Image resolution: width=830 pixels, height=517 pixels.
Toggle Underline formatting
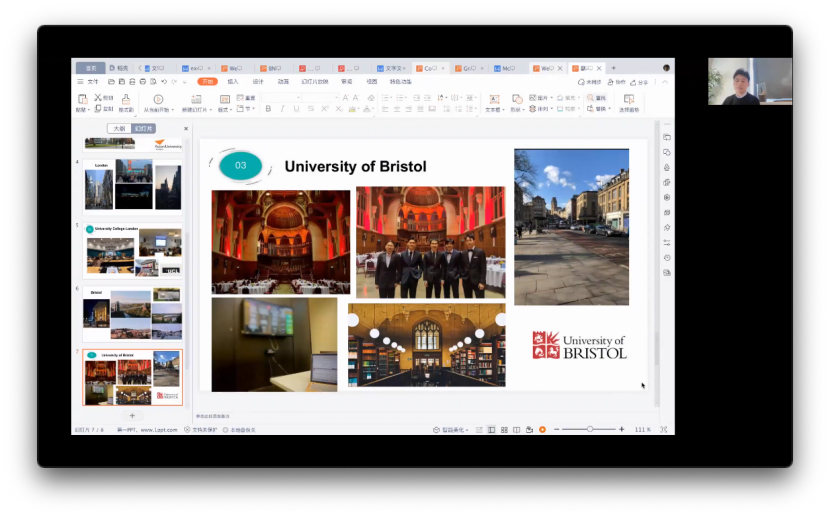296,108
